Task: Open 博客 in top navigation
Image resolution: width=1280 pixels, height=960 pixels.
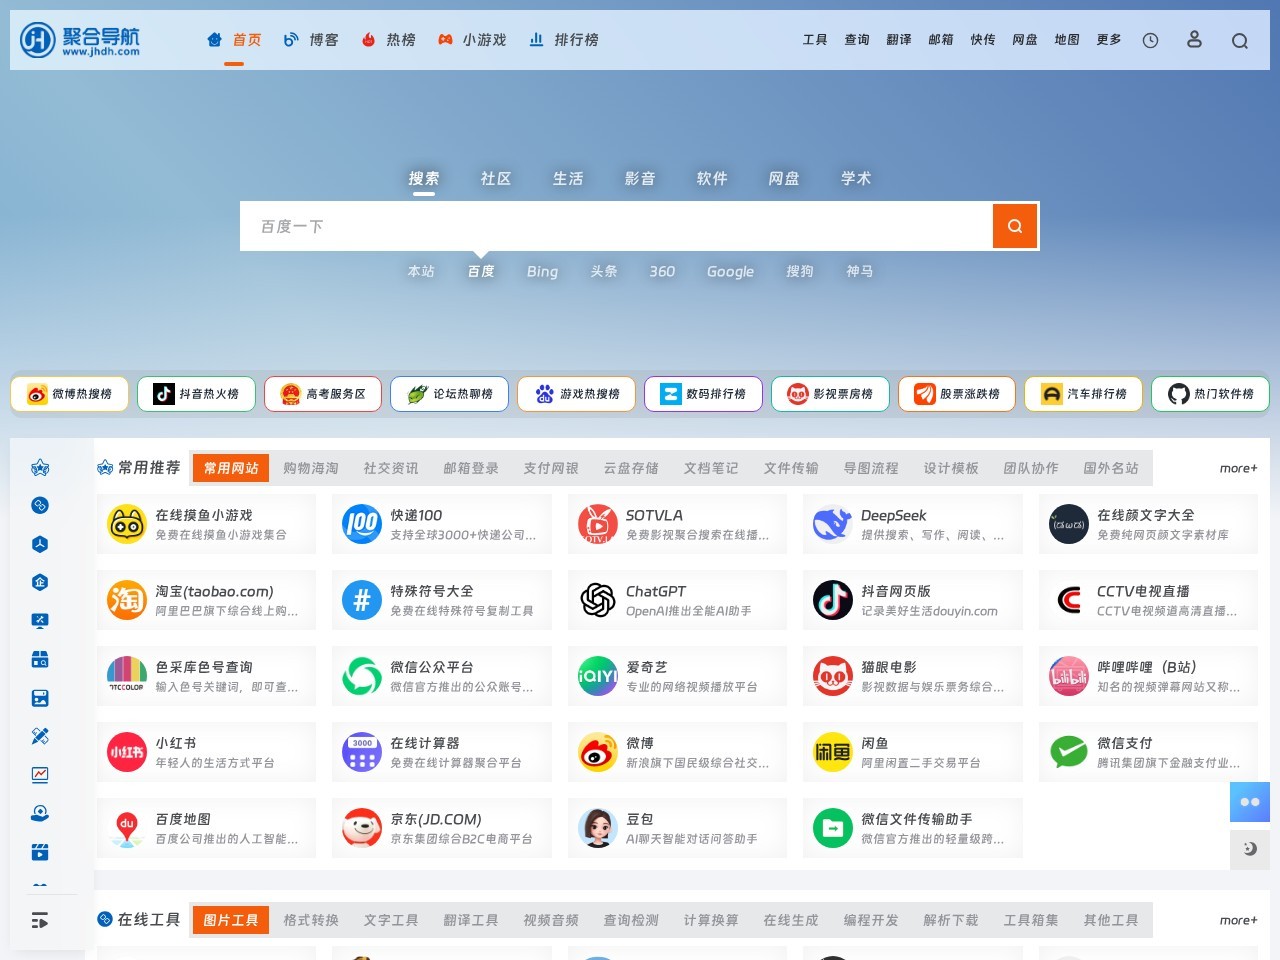Action: (x=311, y=40)
